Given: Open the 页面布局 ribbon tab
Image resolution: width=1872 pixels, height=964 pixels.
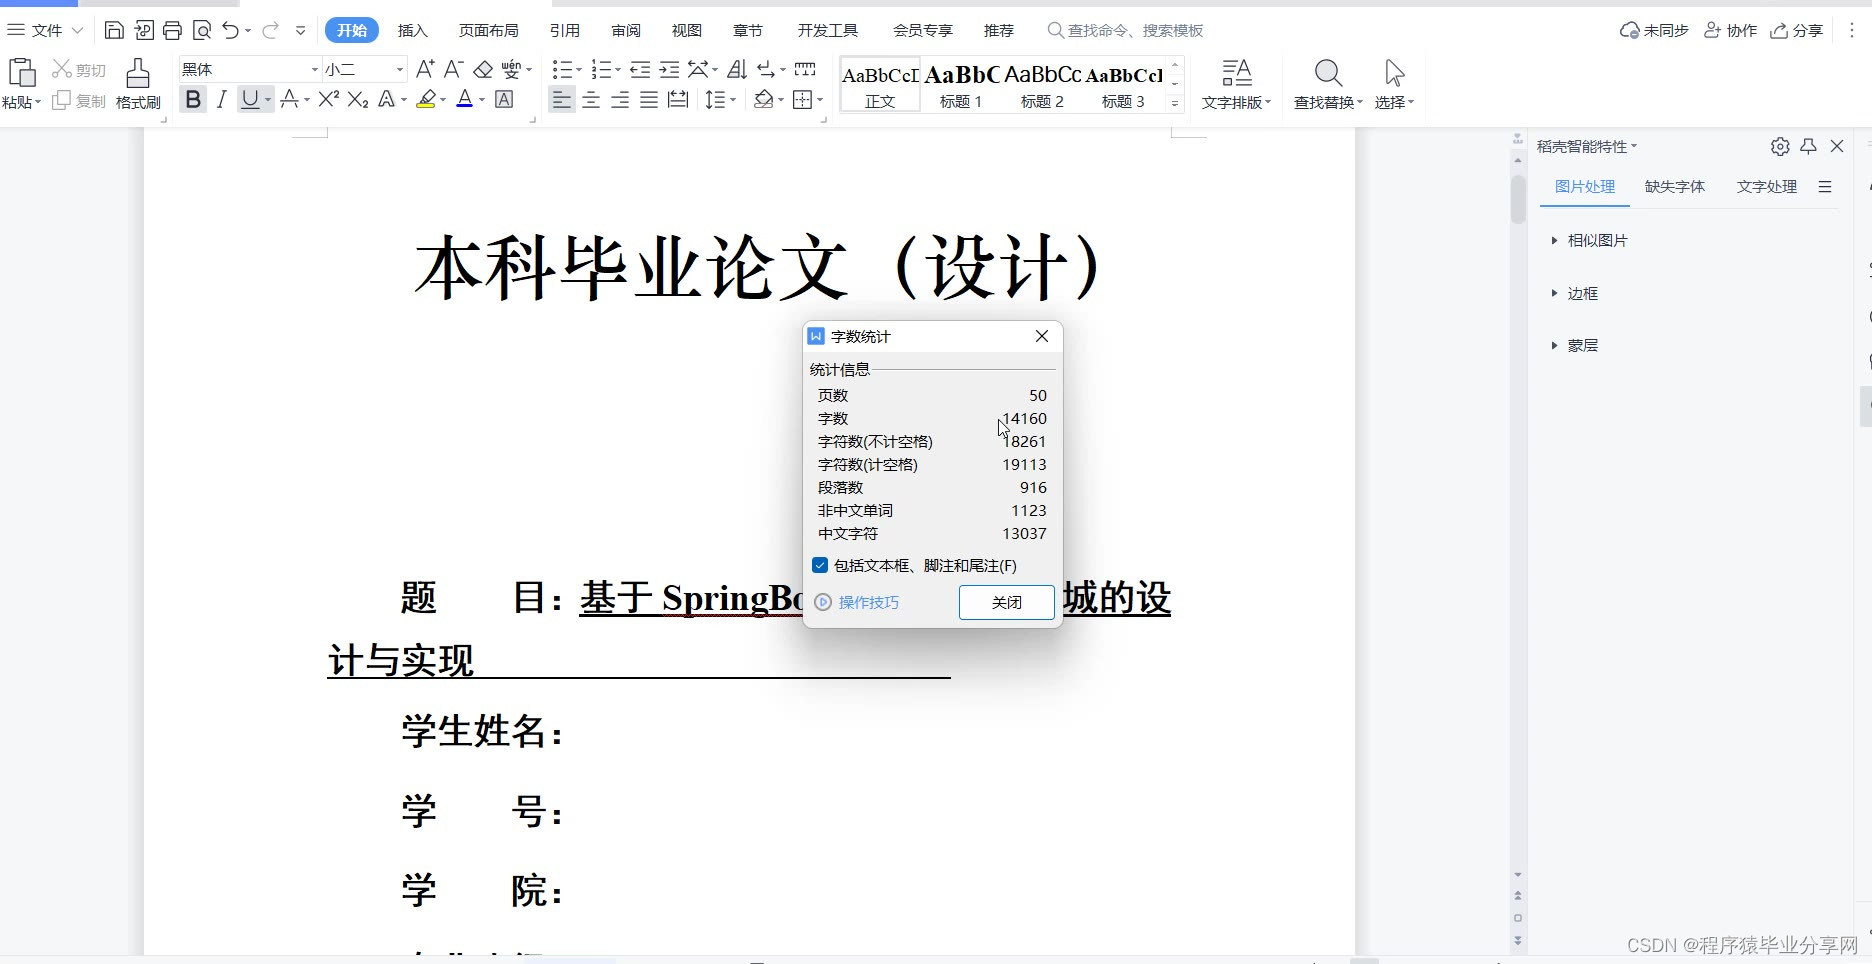Looking at the screenshot, I should [488, 30].
